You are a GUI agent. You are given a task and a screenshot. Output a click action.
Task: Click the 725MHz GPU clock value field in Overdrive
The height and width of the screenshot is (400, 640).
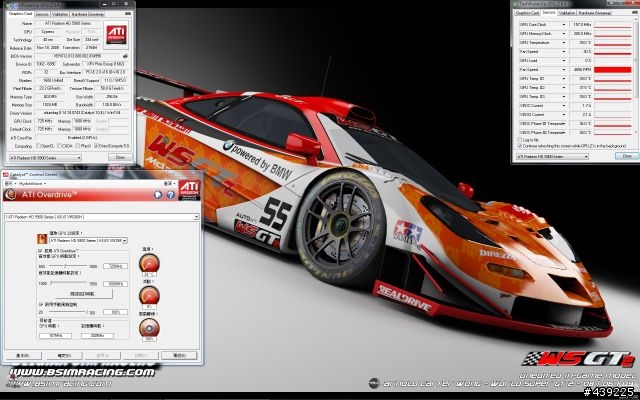point(116,266)
